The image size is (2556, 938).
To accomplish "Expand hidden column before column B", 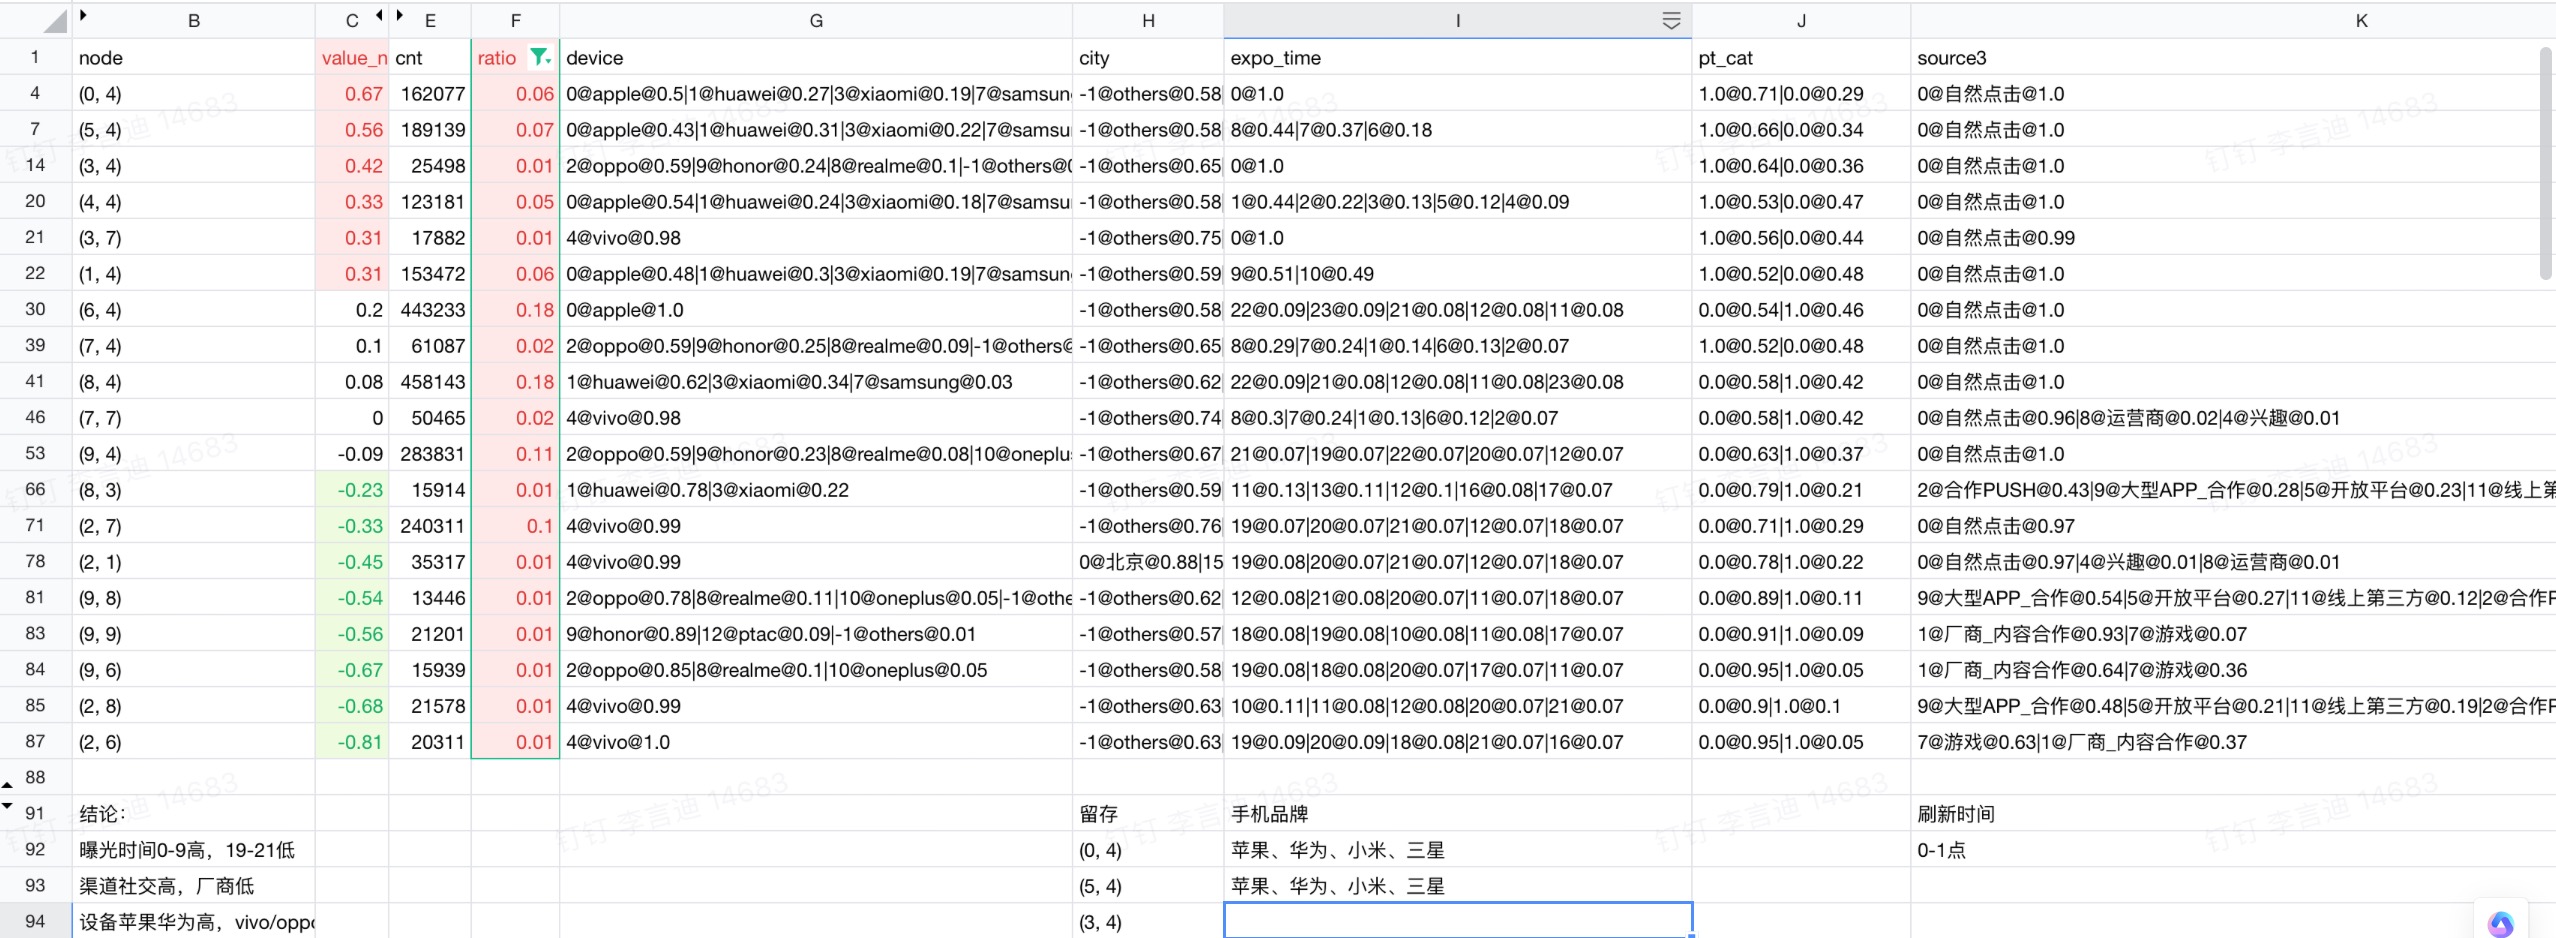I will 83,15.
